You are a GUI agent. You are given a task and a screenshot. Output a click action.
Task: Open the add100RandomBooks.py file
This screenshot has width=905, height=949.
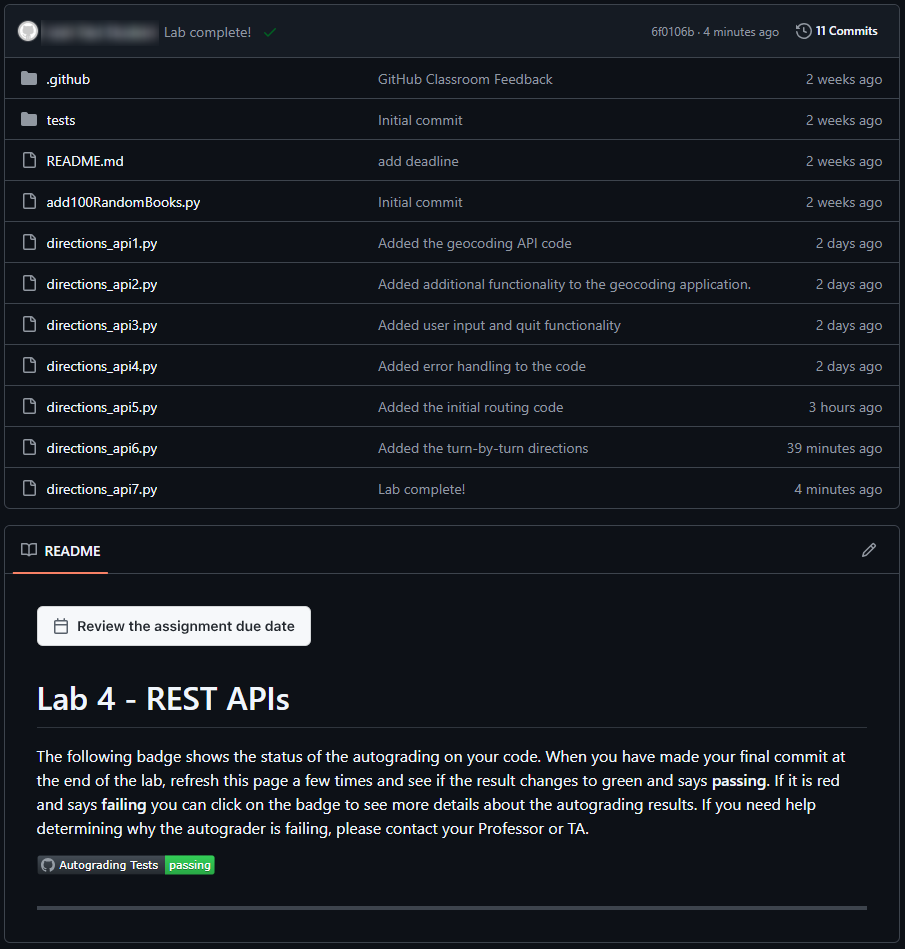pos(123,202)
